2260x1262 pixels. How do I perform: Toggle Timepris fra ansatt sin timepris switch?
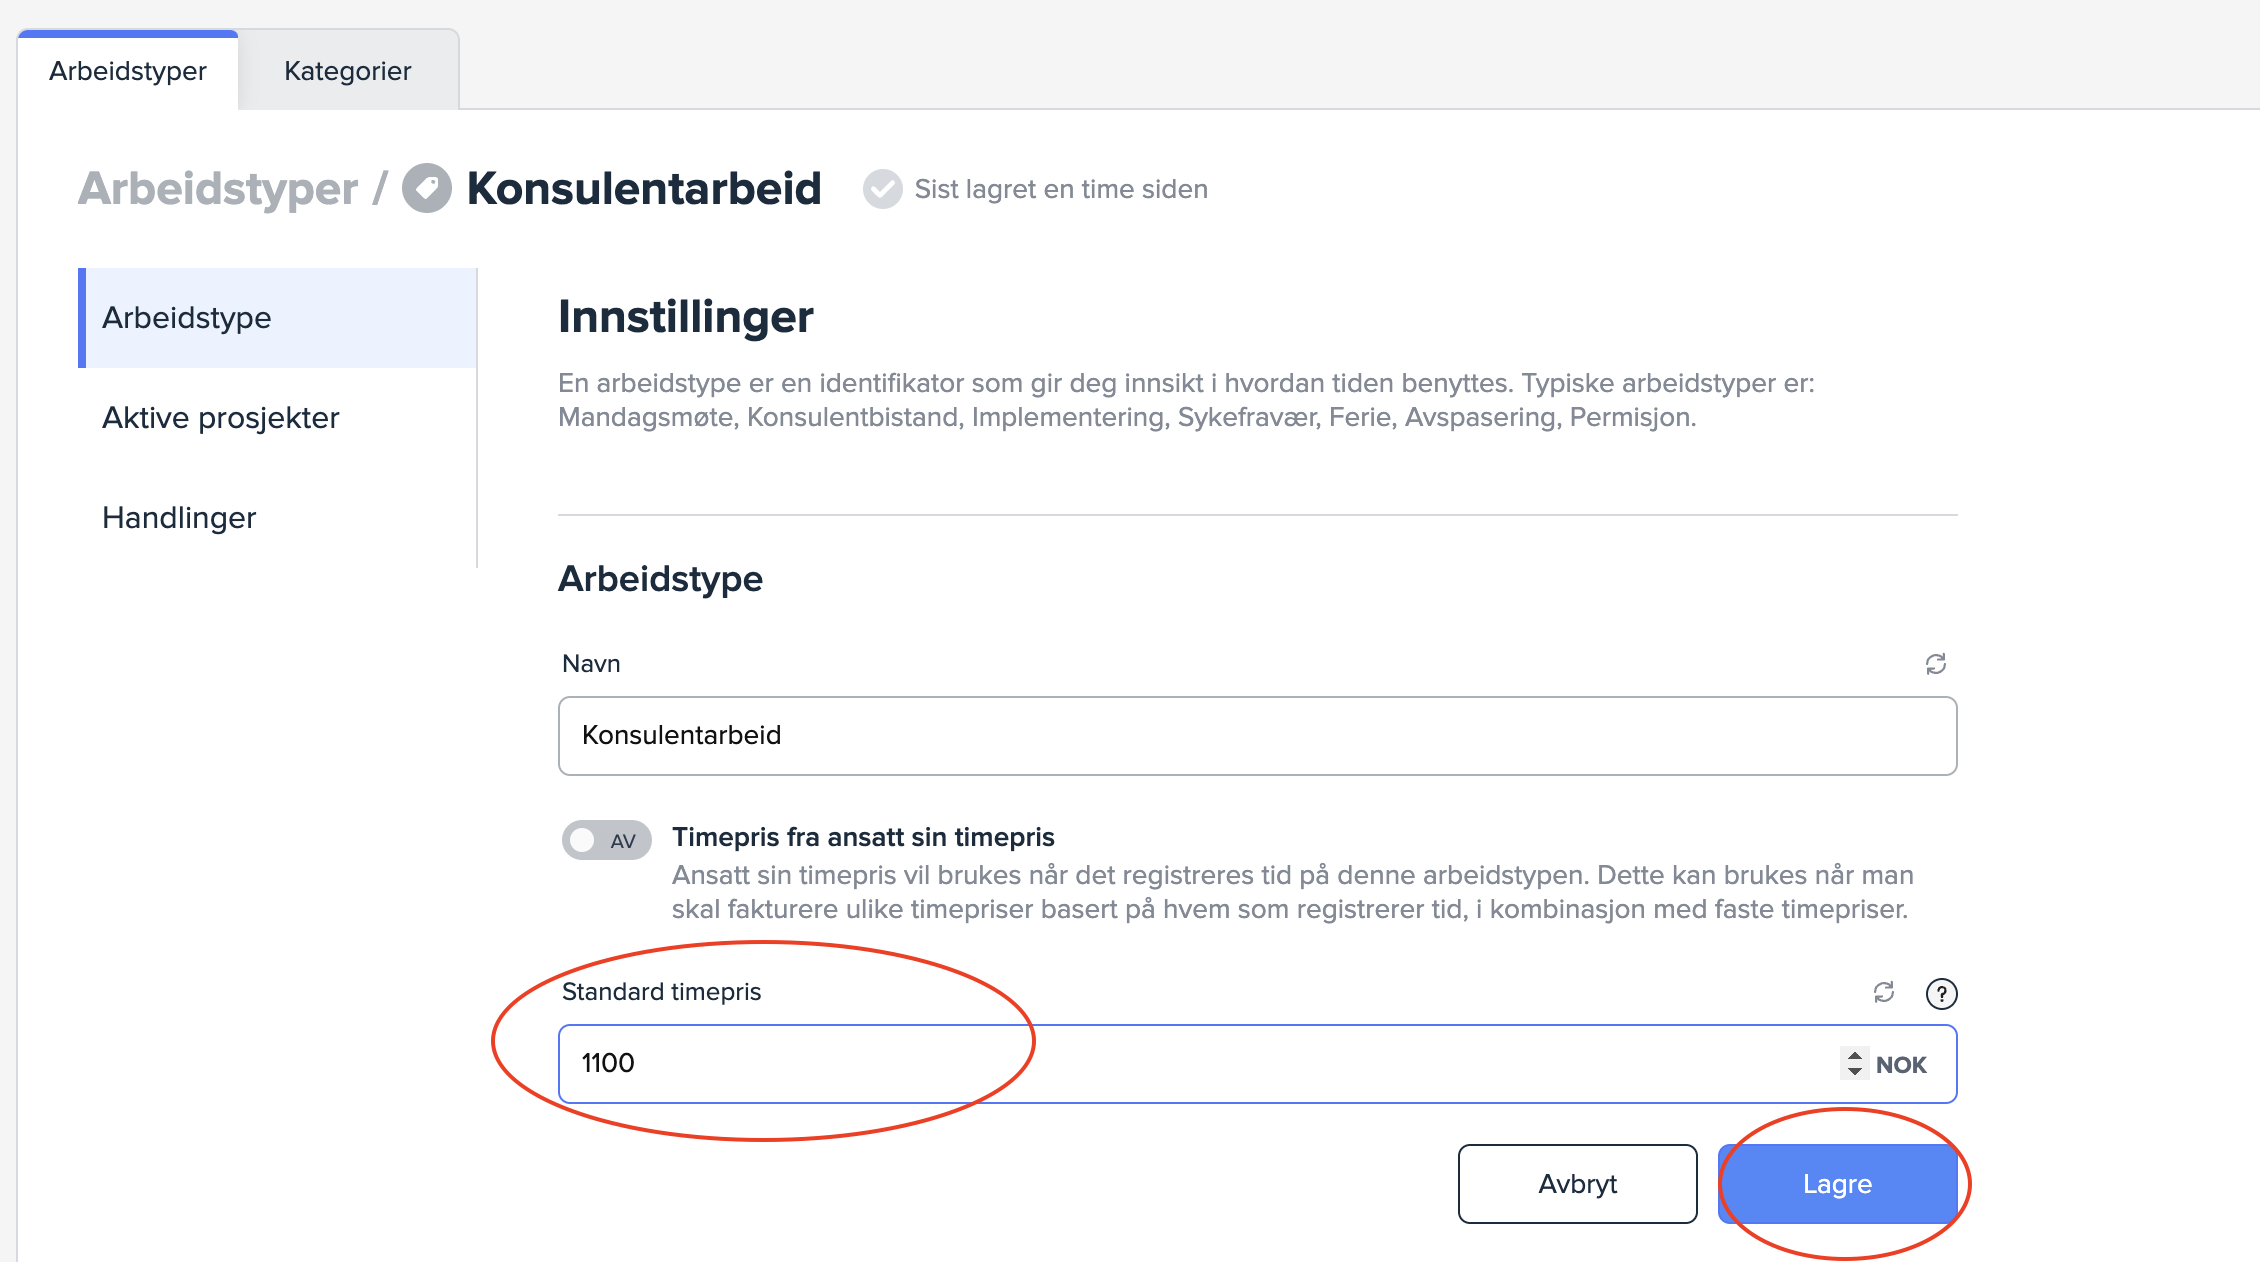pos(606,840)
